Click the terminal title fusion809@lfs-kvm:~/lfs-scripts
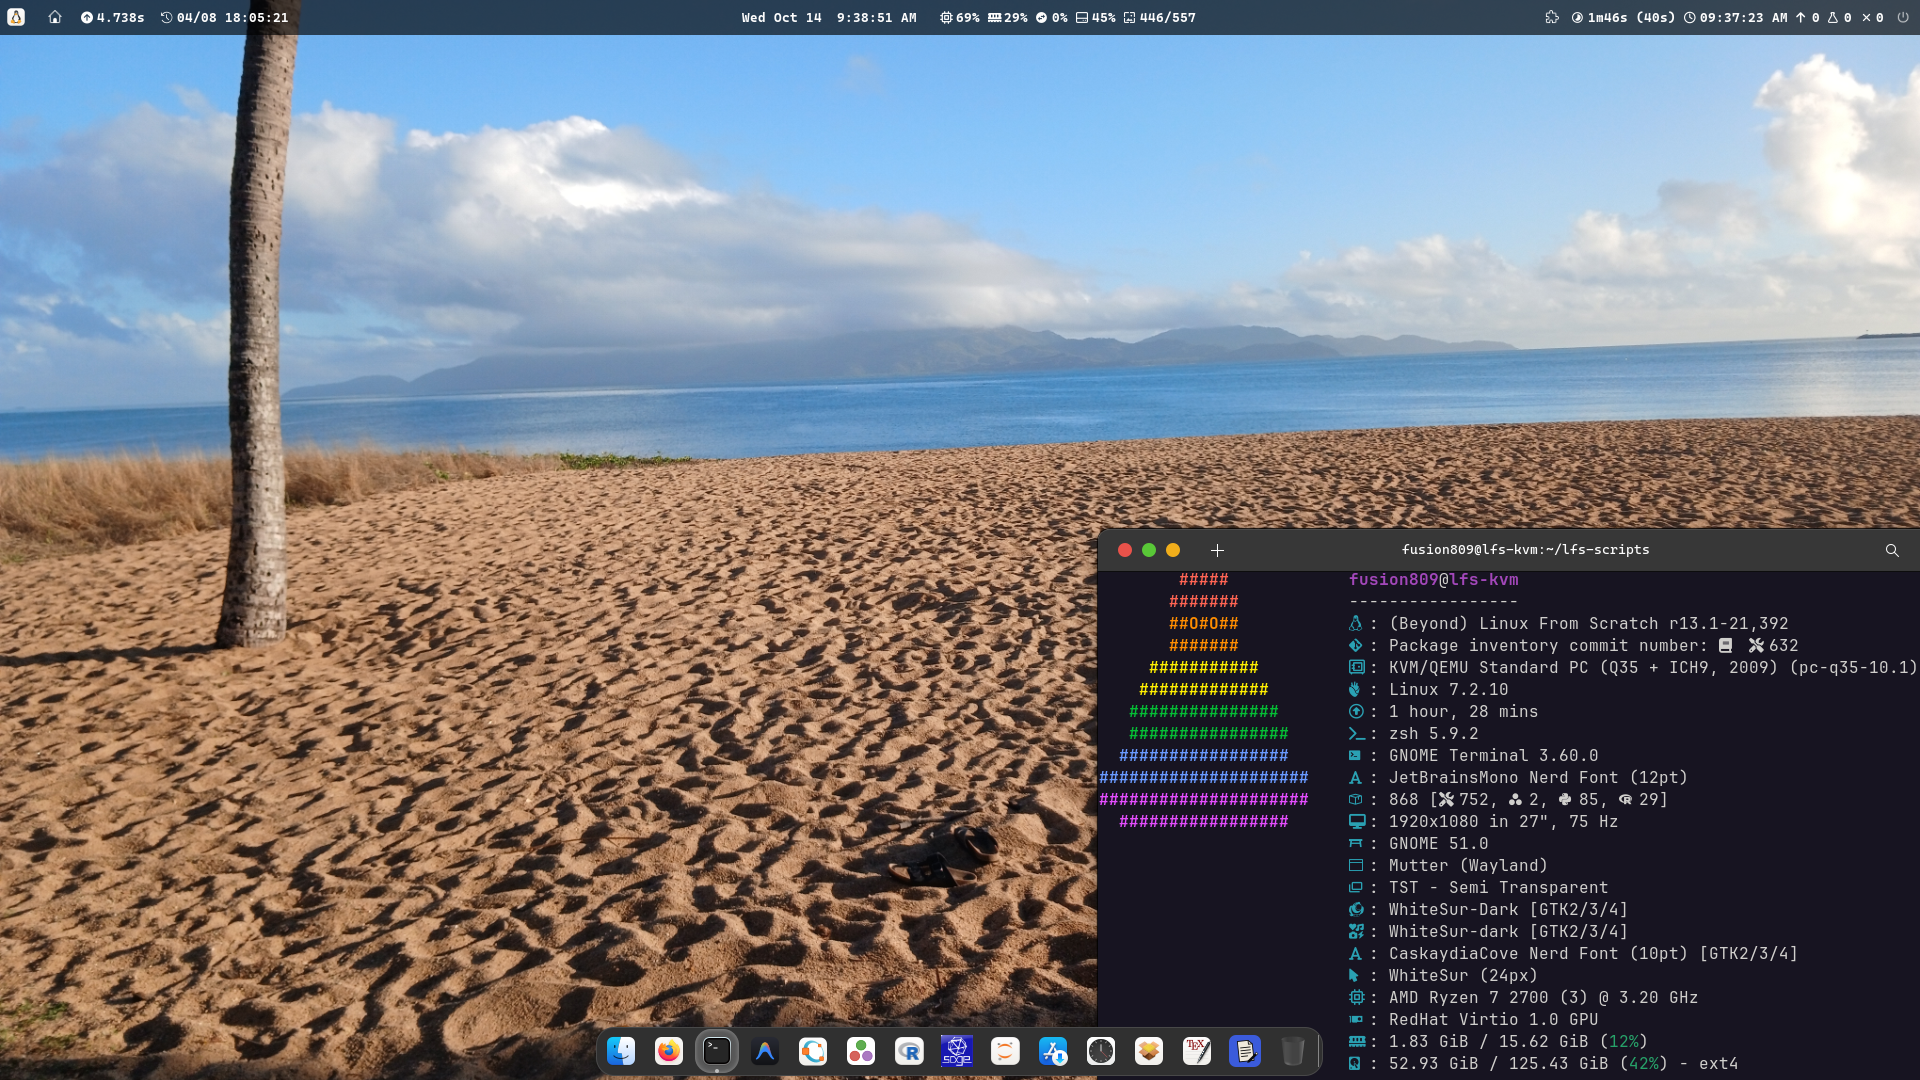This screenshot has height=1080, width=1920. pyautogui.click(x=1525, y=549)
